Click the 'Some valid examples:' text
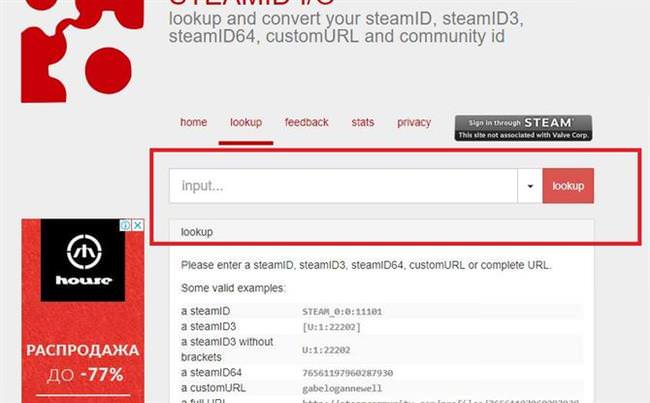The image size is (650, 403). pos(233,288)
